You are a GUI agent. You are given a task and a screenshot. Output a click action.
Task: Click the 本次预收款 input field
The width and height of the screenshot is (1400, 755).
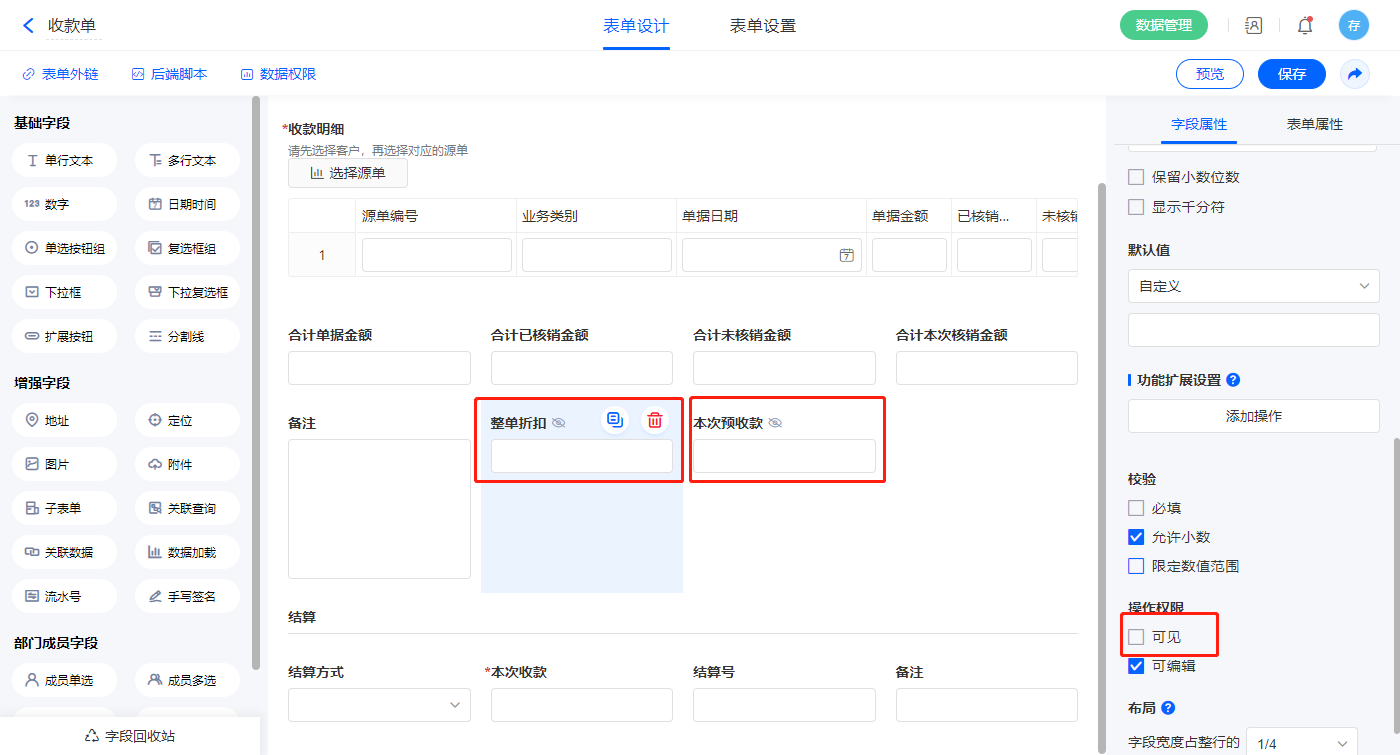[784, 456]
